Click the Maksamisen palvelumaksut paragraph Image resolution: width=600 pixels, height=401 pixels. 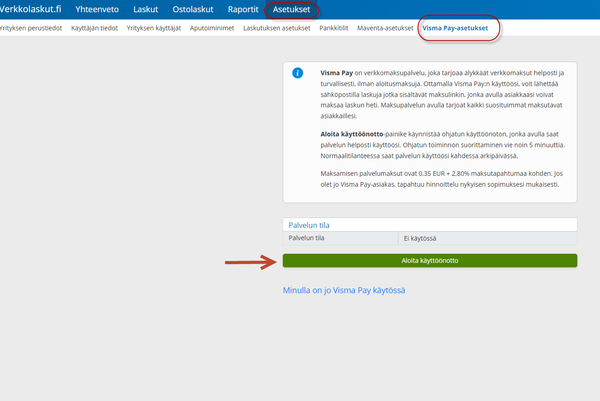442,179
